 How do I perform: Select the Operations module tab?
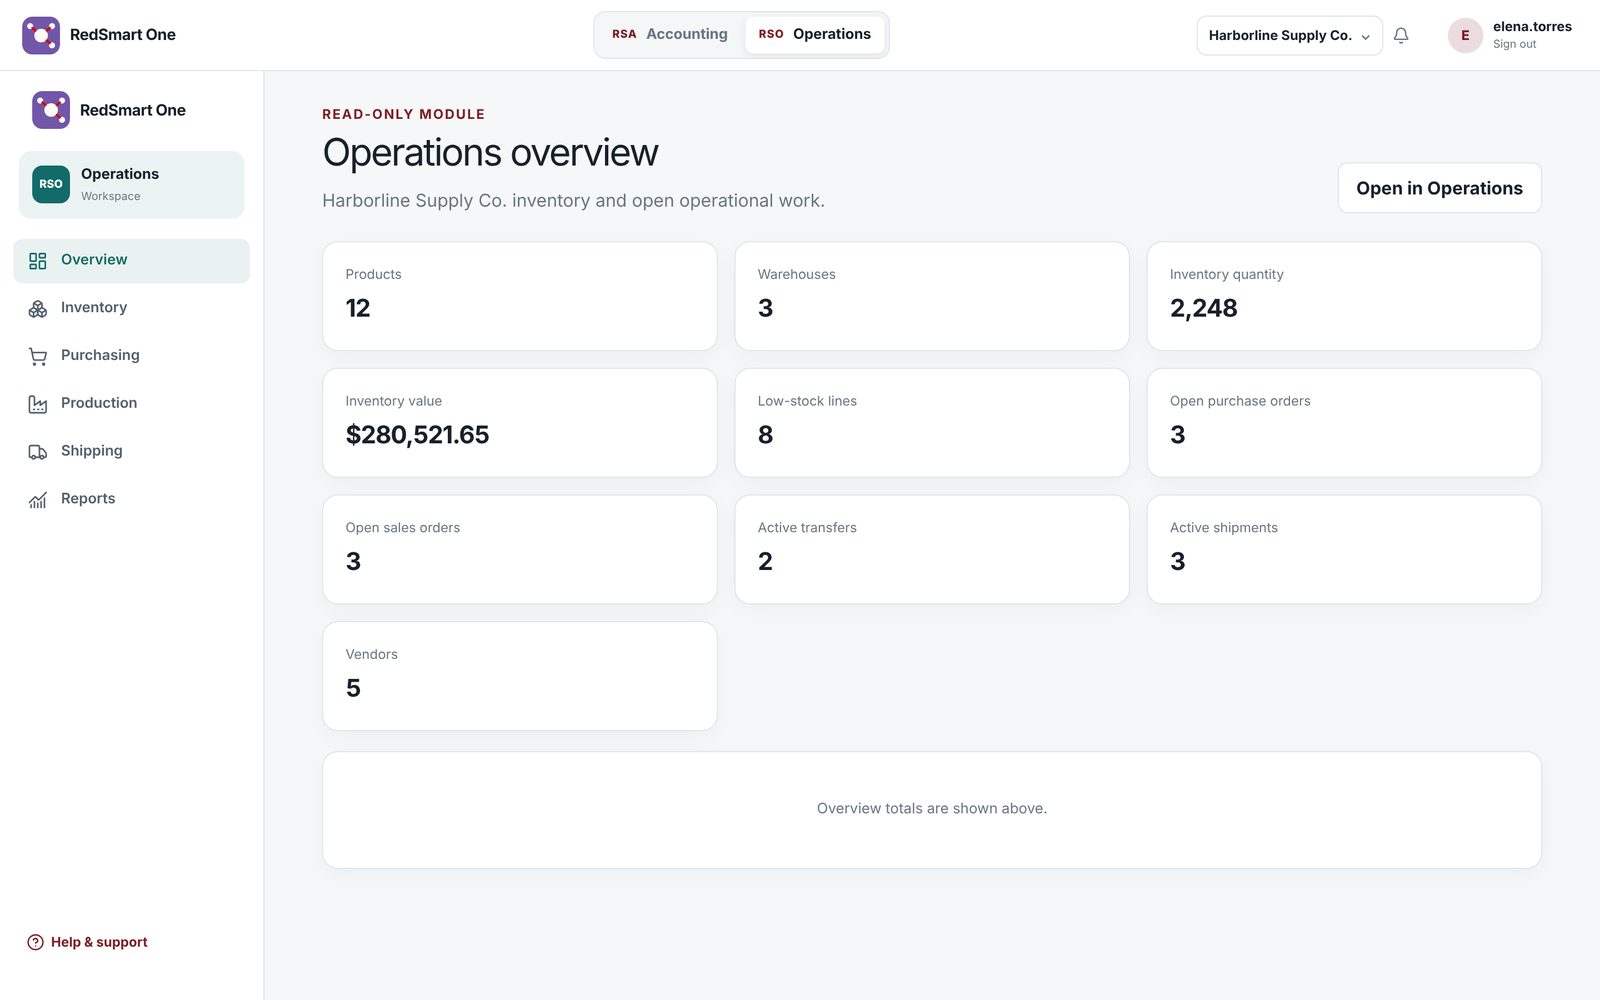tap(814, 34)
